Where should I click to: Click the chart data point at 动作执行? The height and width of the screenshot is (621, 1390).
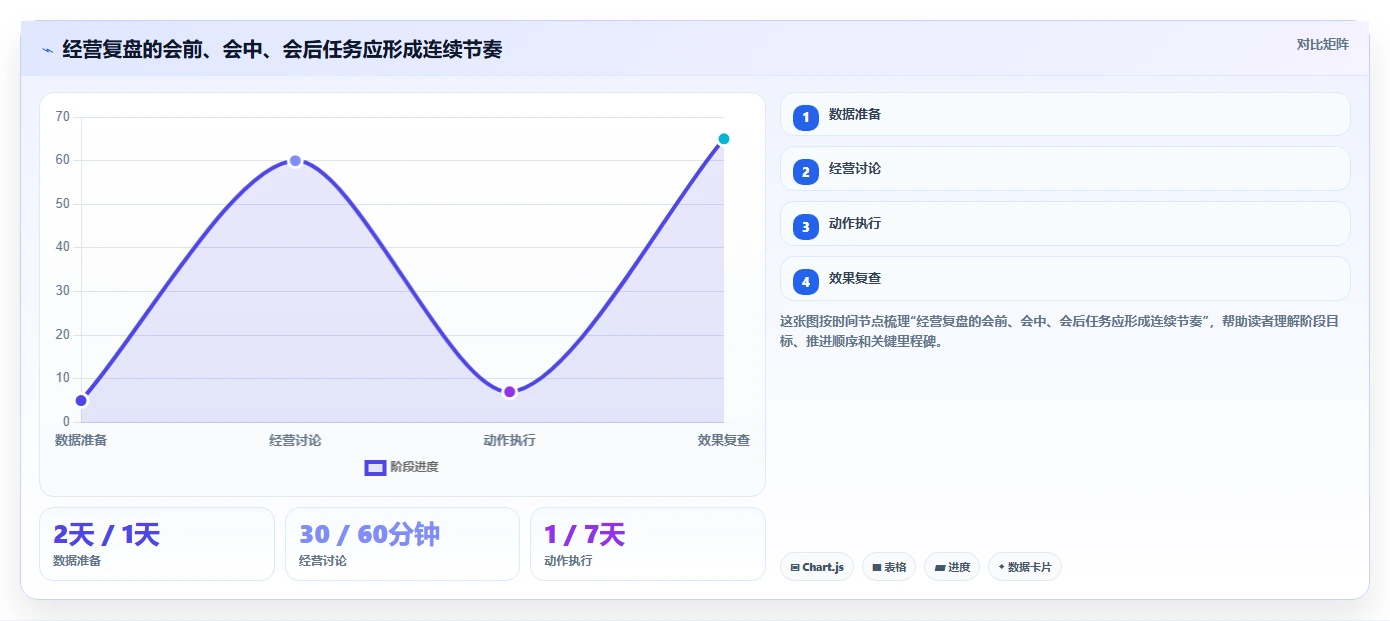tap(509, 392)
